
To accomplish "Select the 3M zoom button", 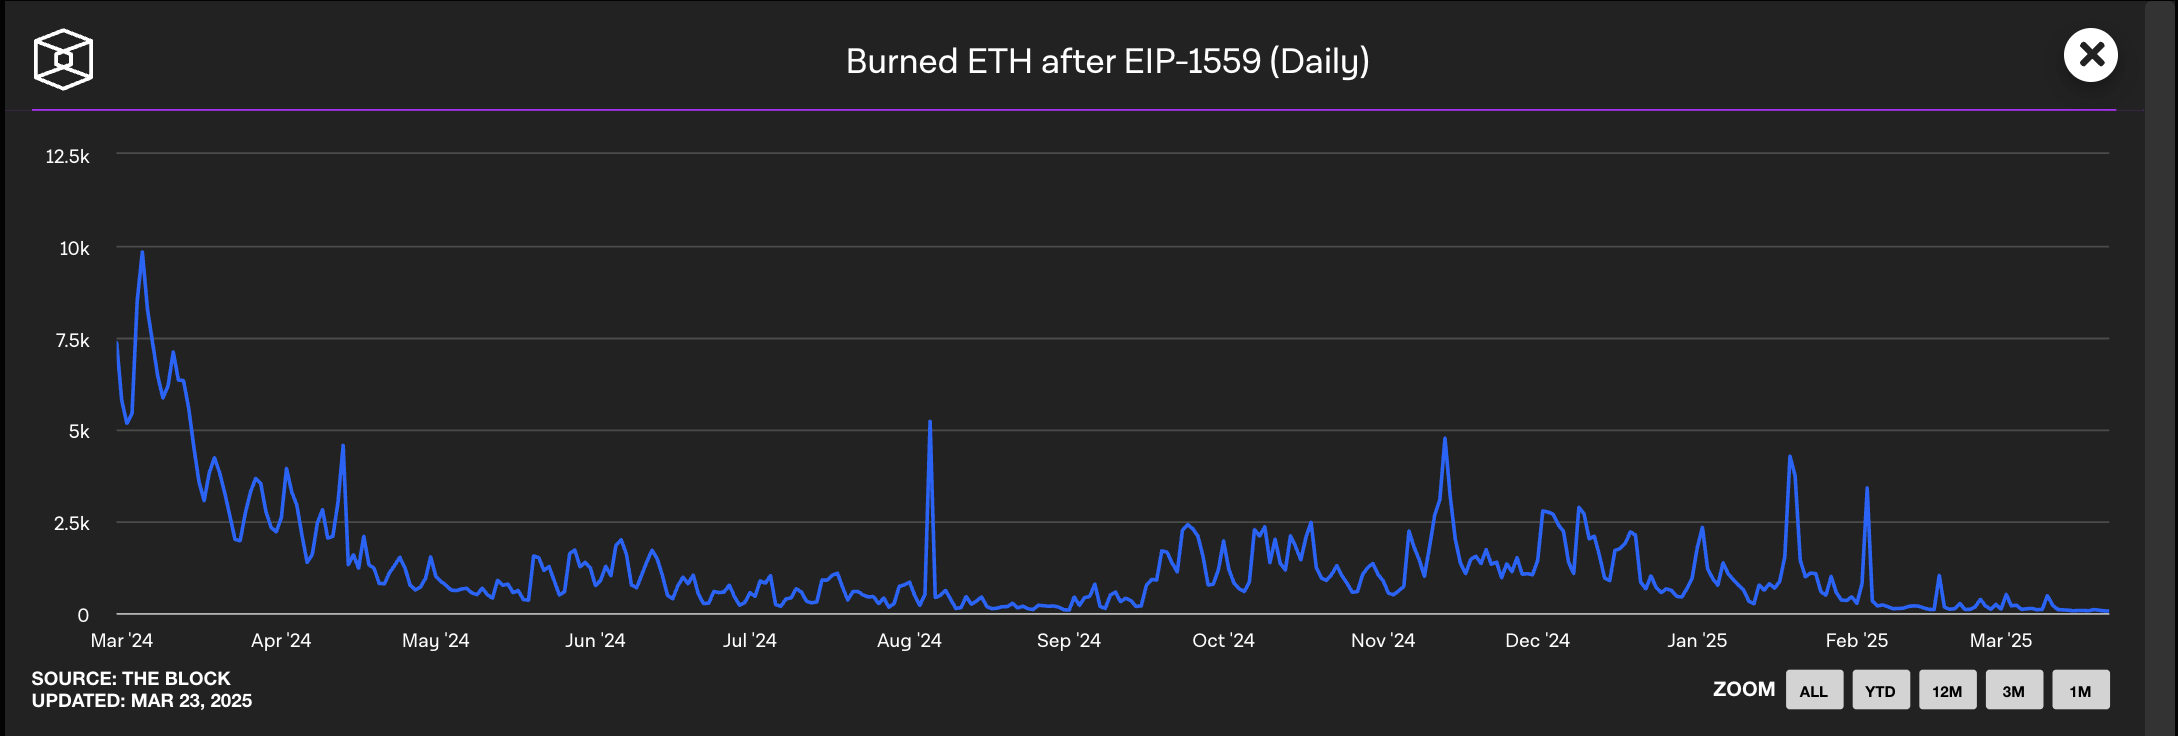I will tap(2014, 690).
